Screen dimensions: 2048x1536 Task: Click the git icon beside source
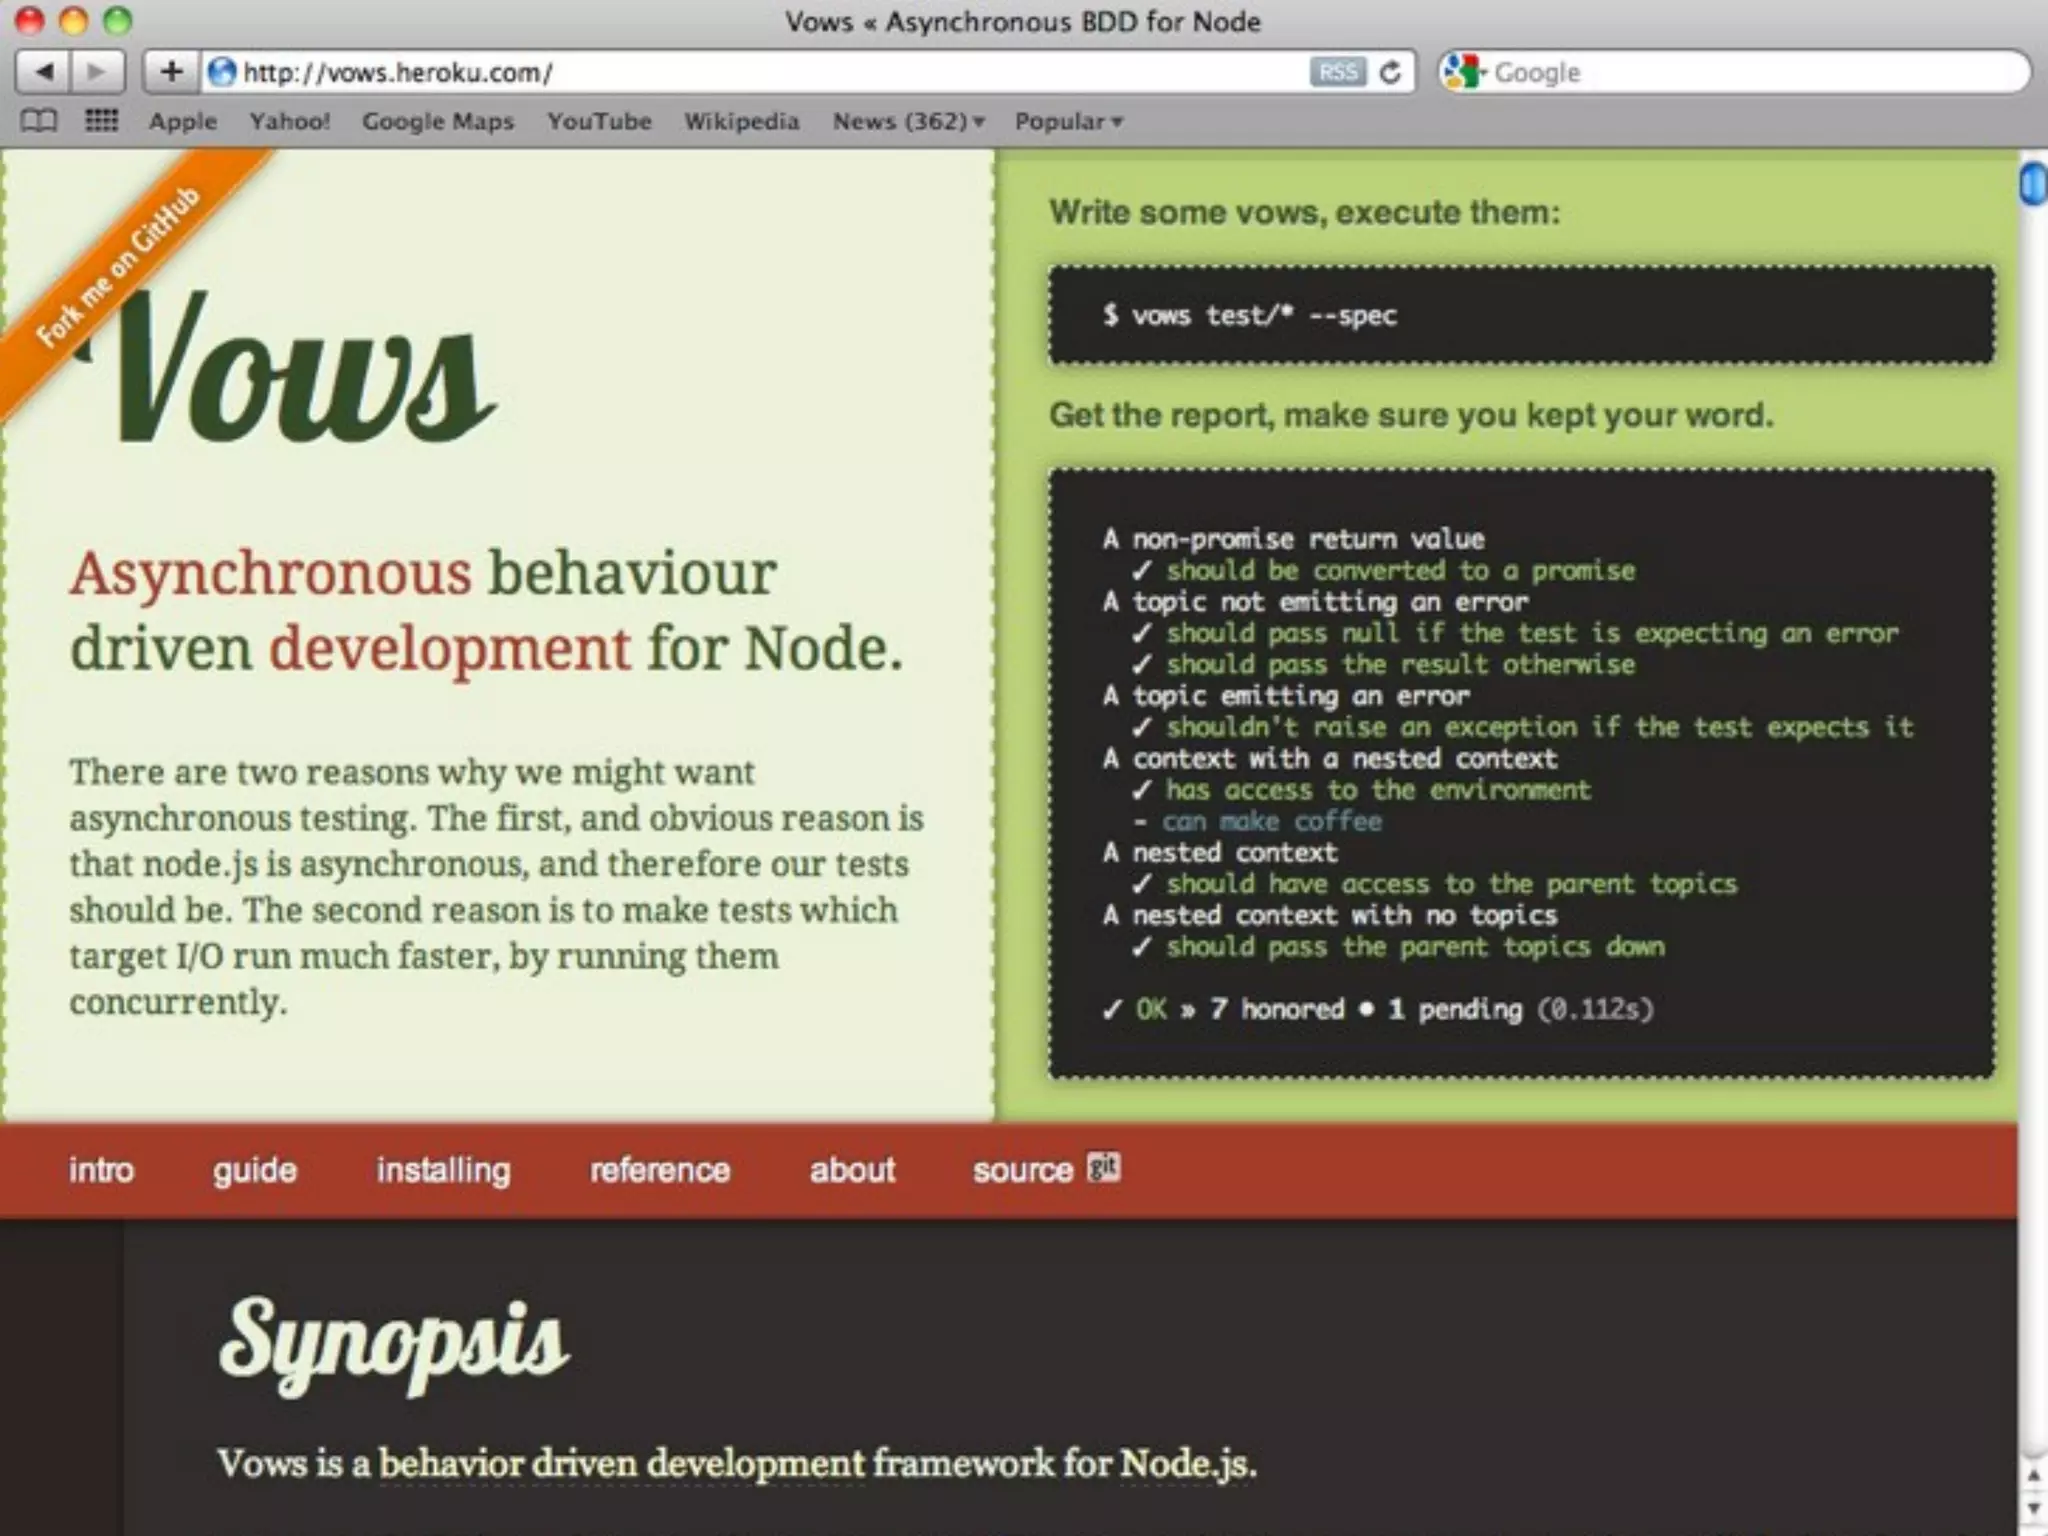click(1104, 1167)
